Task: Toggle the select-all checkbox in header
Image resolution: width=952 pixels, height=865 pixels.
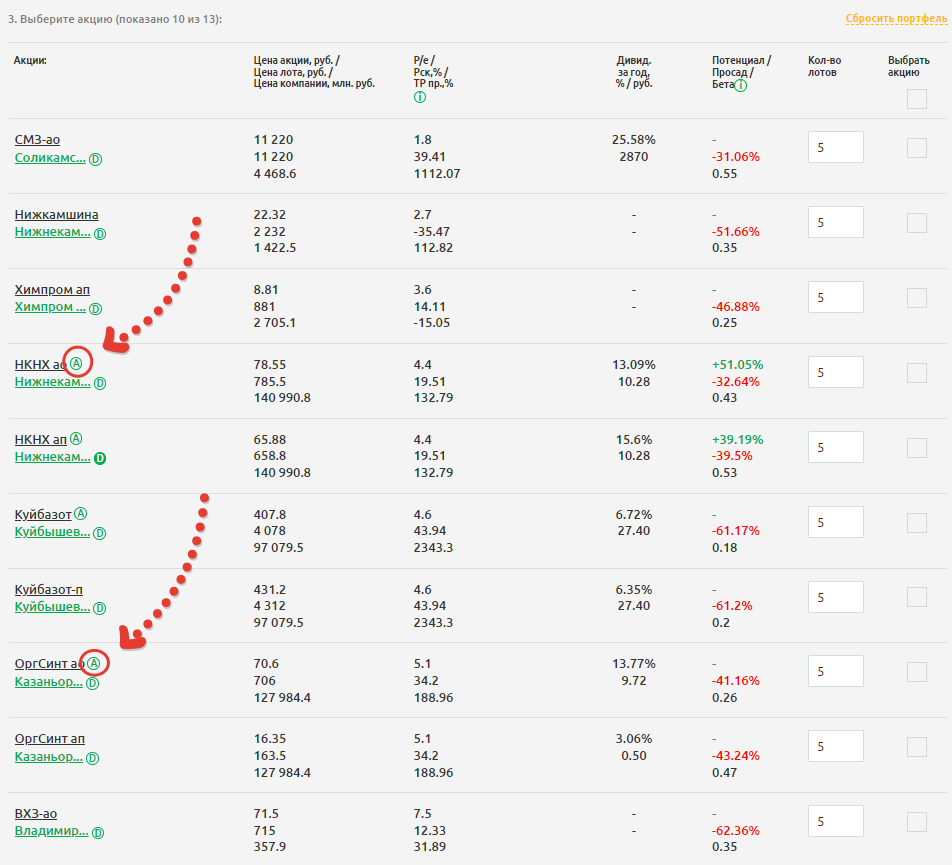Action: 916,99
